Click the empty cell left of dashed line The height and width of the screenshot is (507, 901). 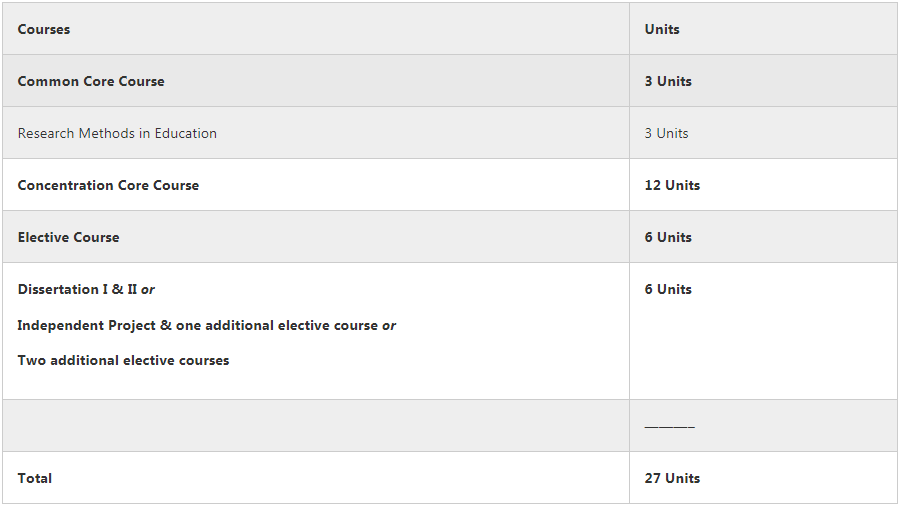(x=315, y=426)
